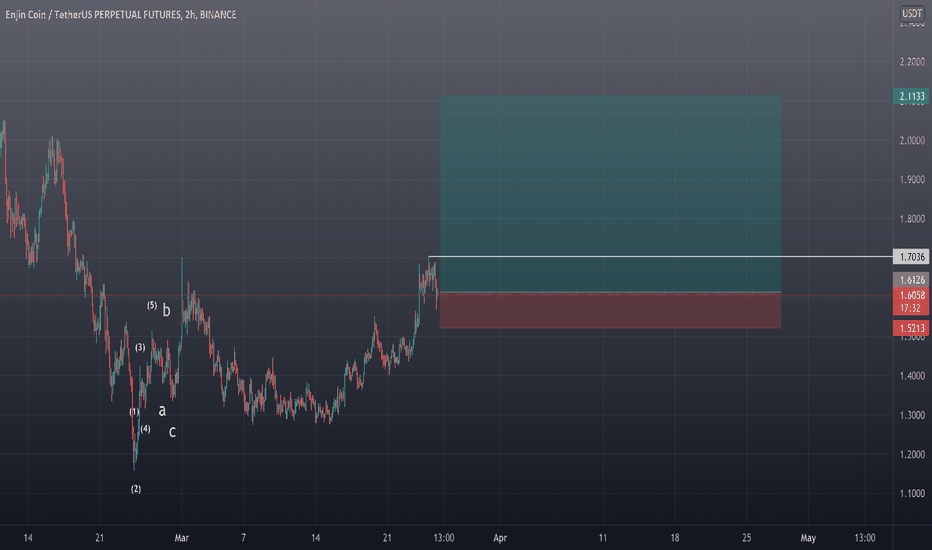Click the wave label (3)
932x550 pixels.
[140, 347]
